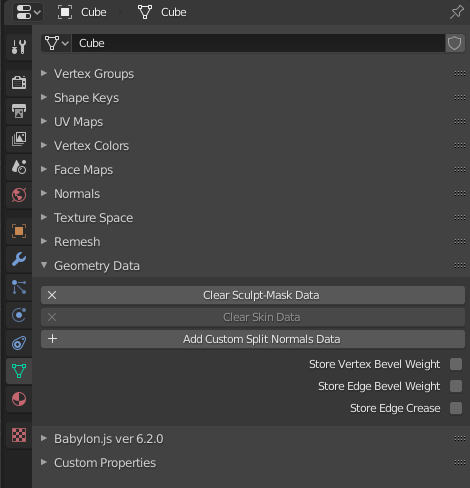Click the Custom Properties panel drag grip
The height and width of the screenshot is (488, 470).
[x=460, y=463]
